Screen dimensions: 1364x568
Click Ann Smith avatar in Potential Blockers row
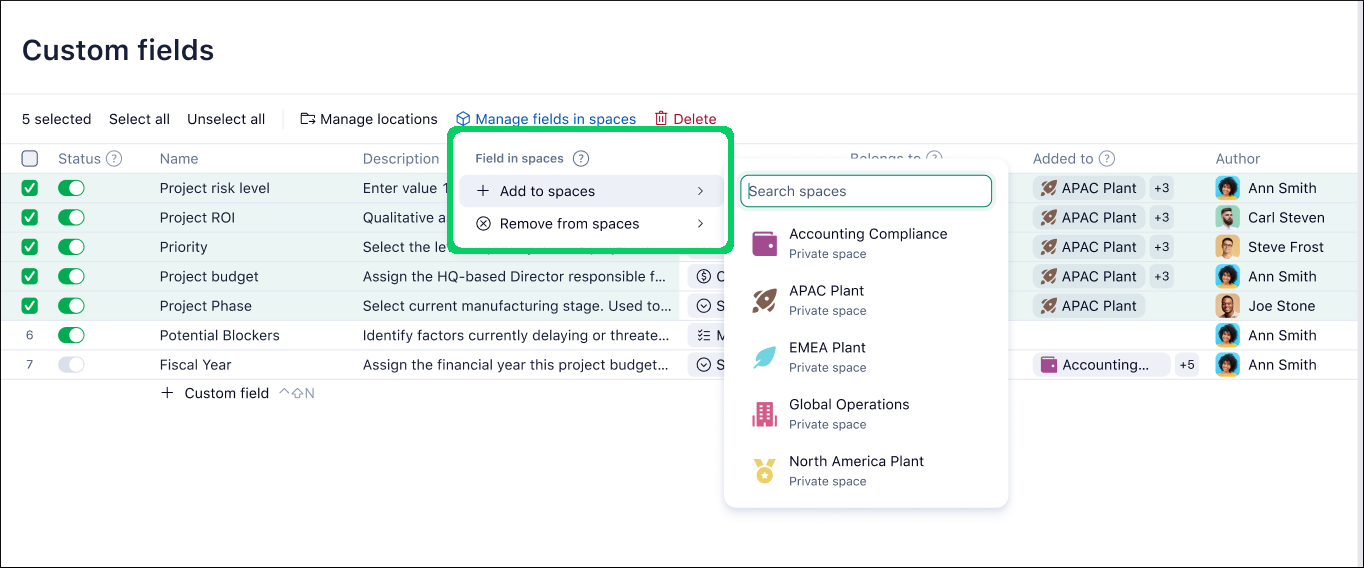(x=1228, y=335)
